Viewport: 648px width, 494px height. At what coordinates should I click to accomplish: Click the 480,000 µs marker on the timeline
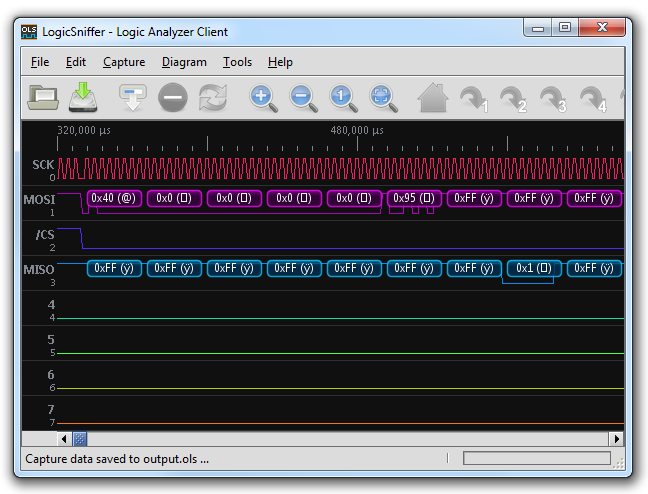click(x=357, y=131)
